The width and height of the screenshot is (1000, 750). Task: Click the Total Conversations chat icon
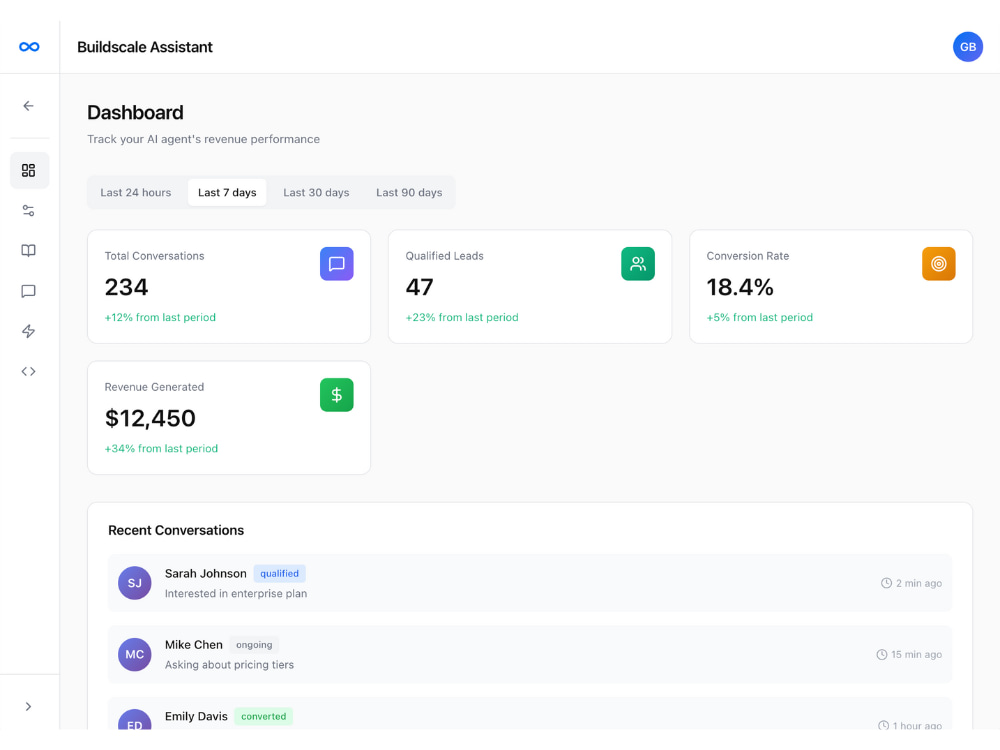337,263
